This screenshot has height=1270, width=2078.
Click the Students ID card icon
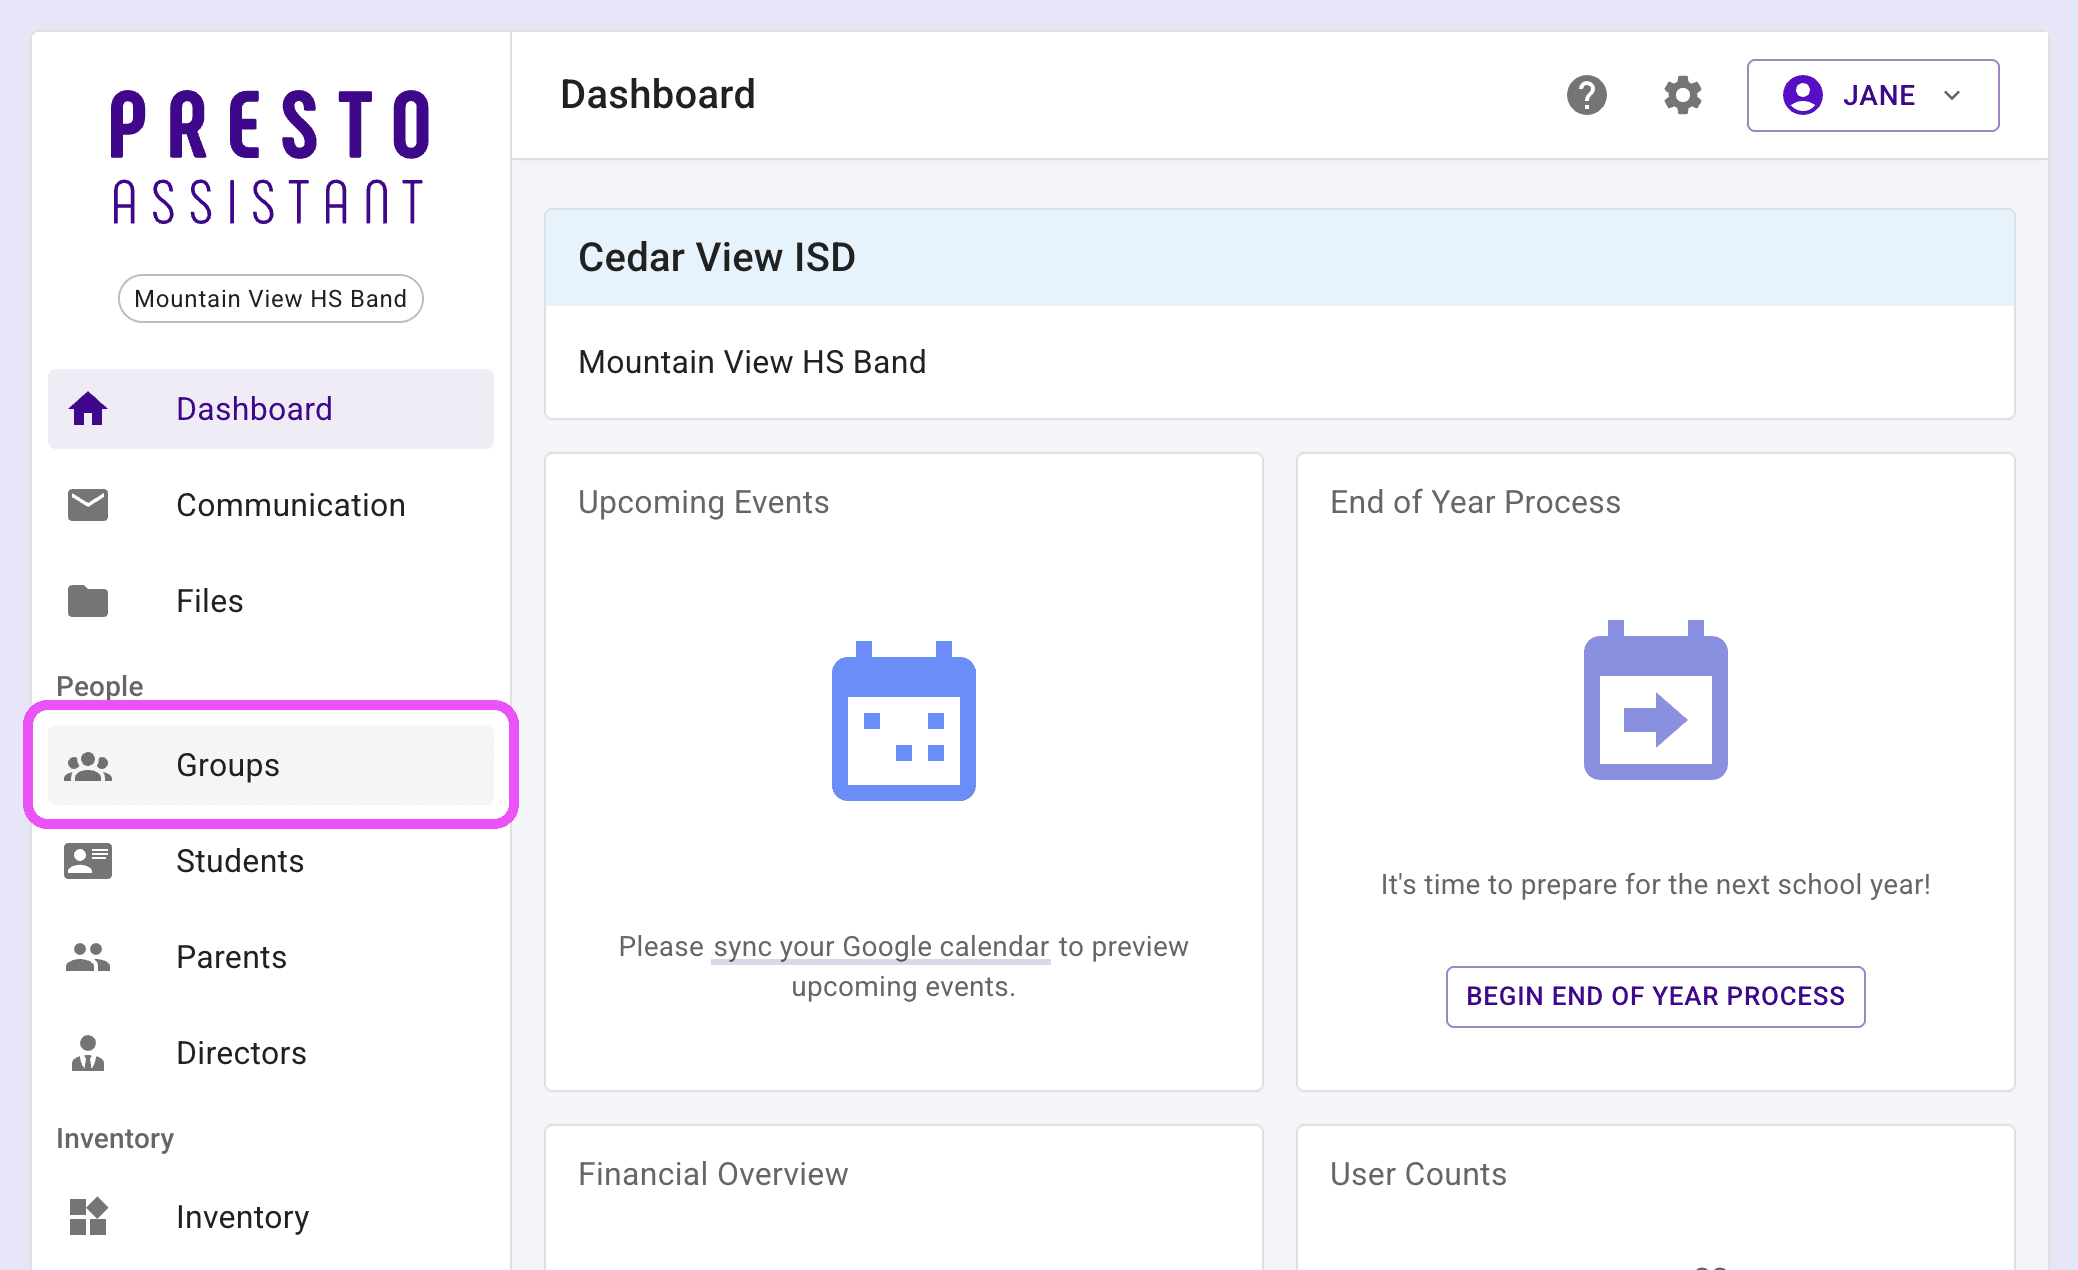click(x=88, y=861)
